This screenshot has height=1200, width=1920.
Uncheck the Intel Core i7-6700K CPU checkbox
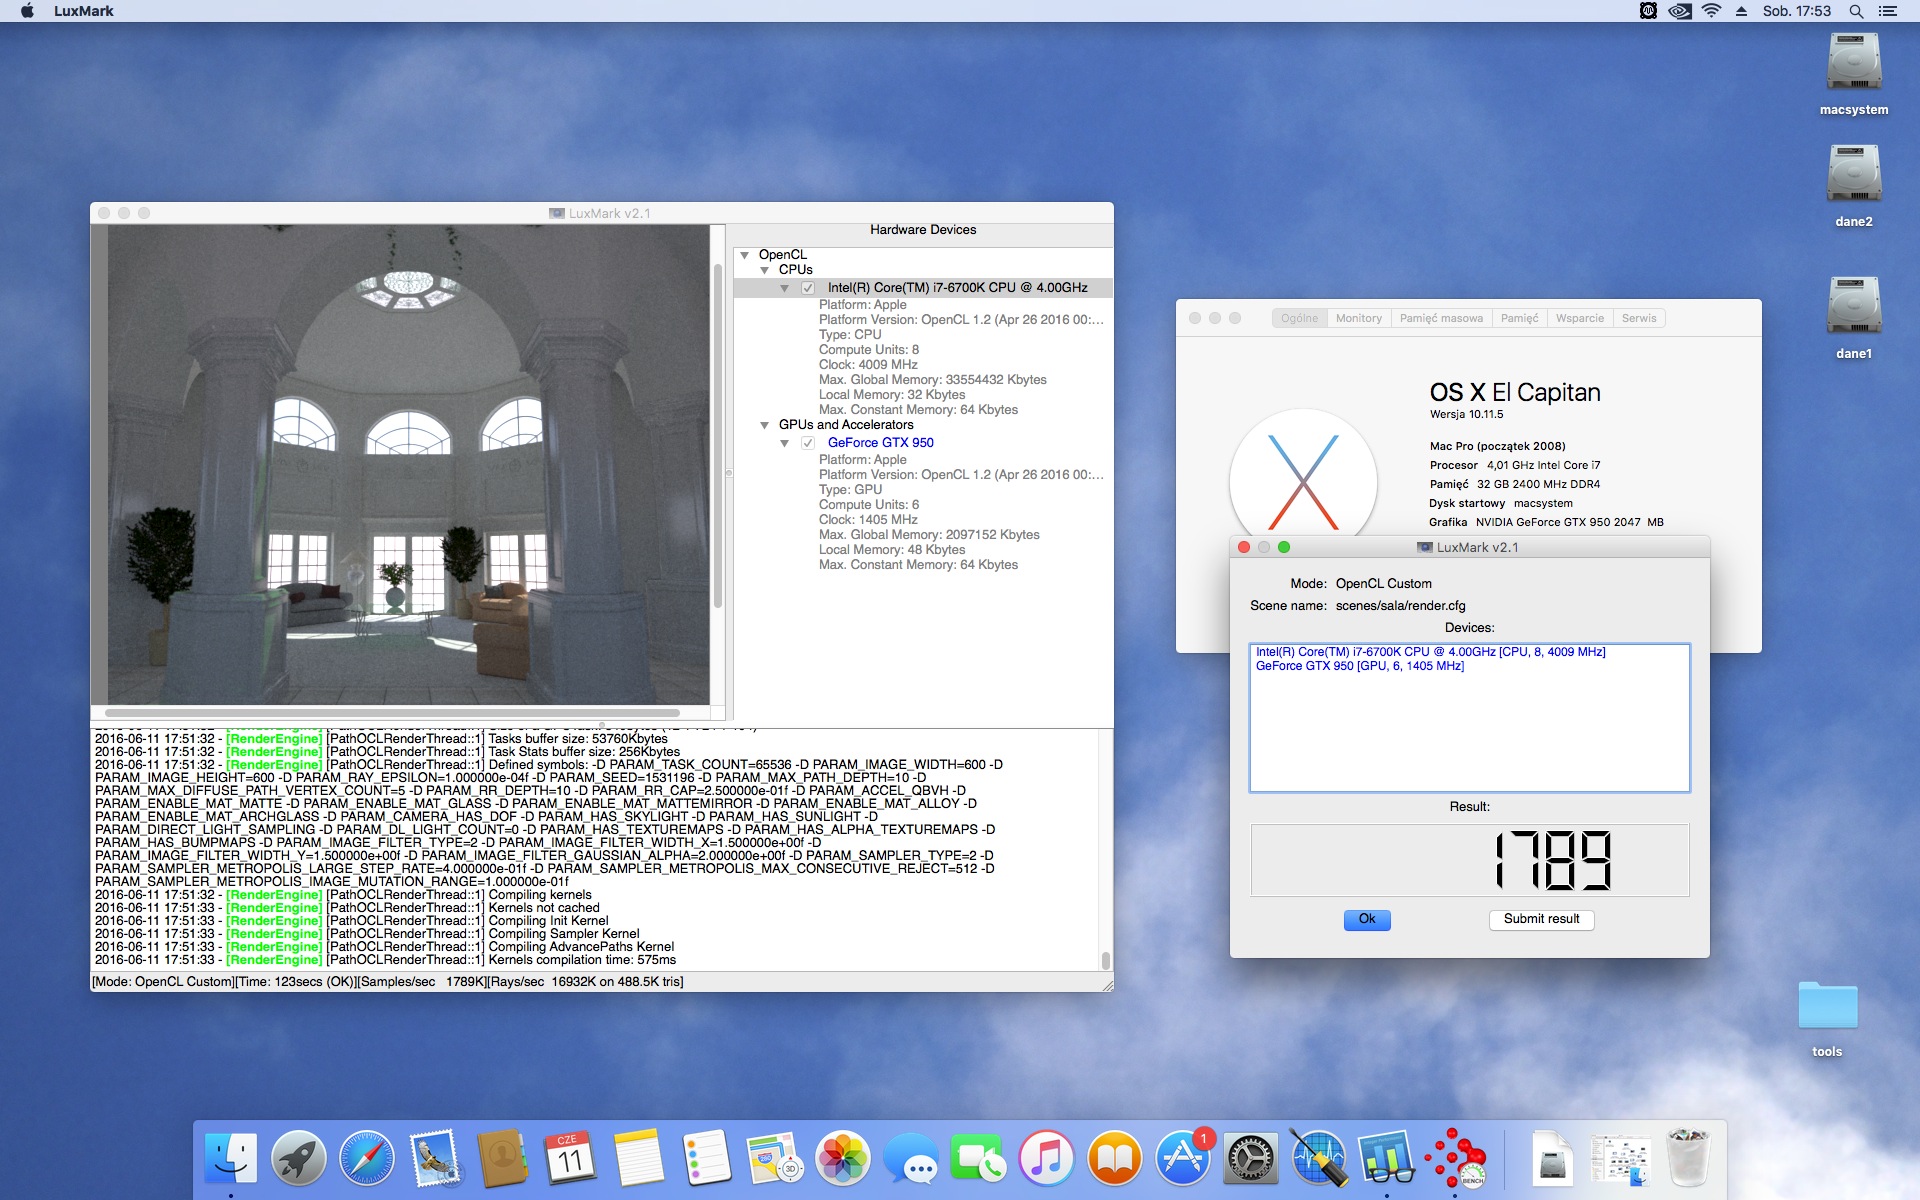[808, 288]
